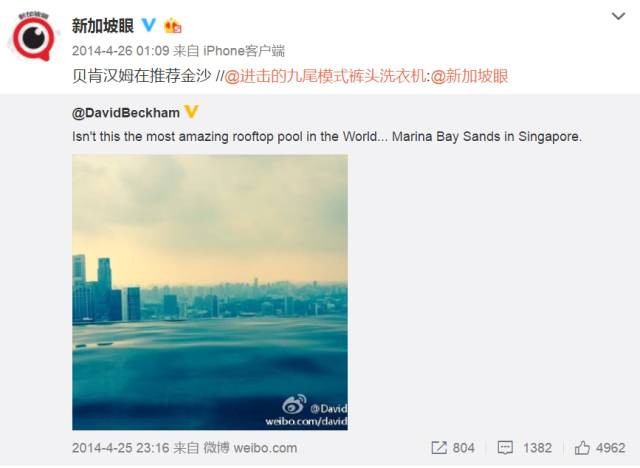Expand the post options chevron menu
Image resolution: width=640 pixels, height=468 pixels.
[x=618, y=16]
